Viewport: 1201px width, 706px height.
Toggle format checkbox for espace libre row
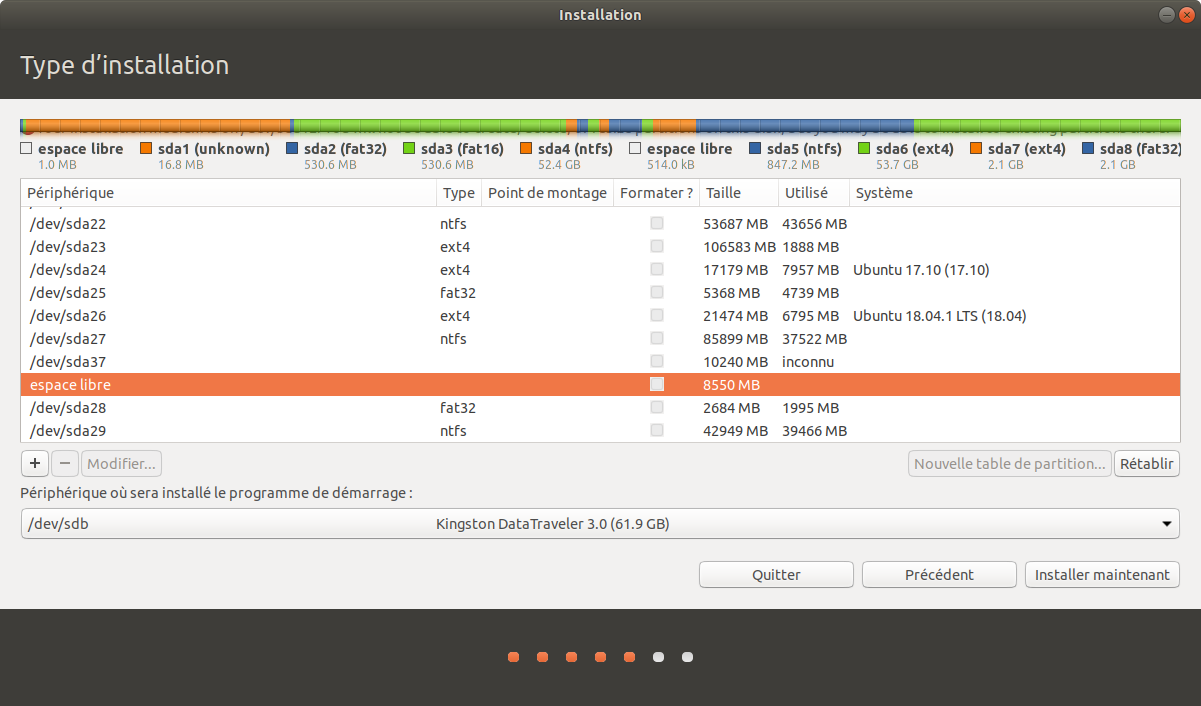[657, 385]
